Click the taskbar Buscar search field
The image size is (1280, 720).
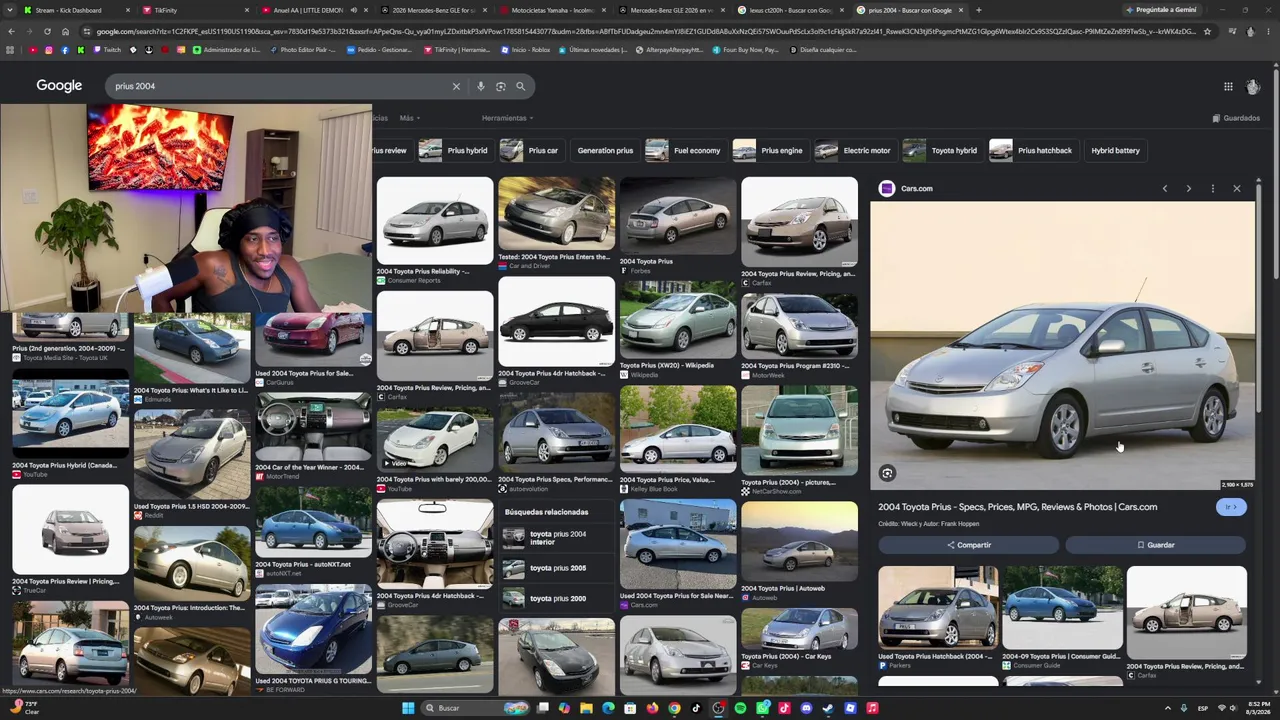474,708
